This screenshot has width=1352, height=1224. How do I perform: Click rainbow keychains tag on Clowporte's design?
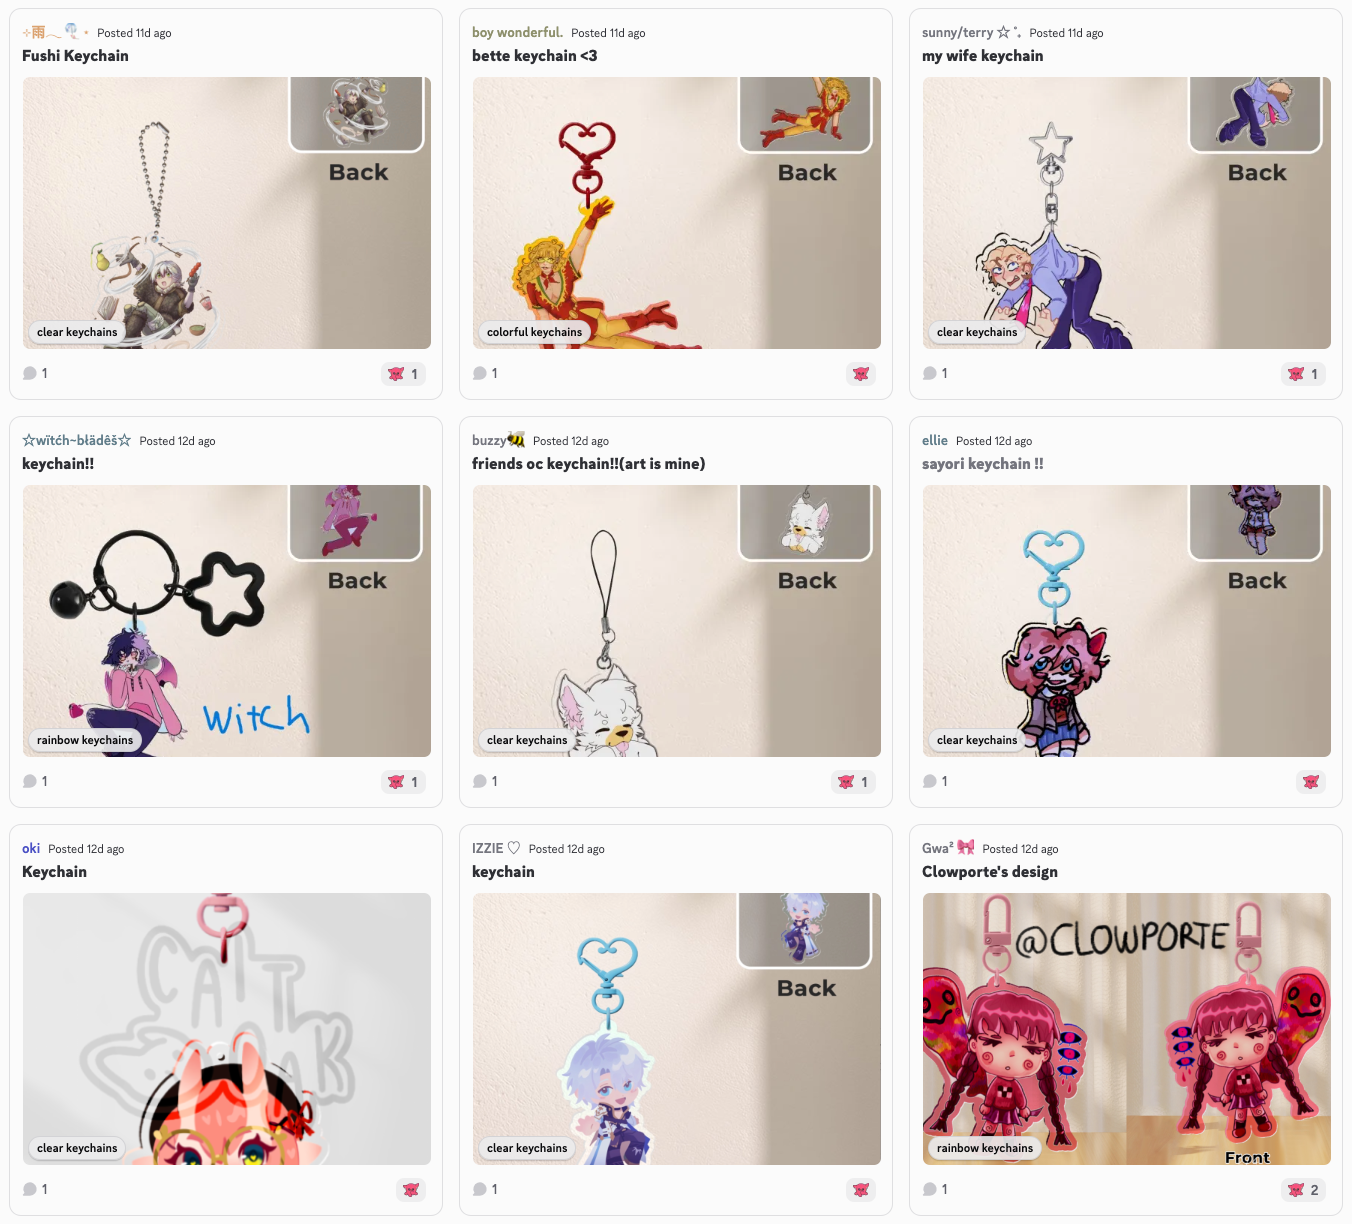point(985,1148)
